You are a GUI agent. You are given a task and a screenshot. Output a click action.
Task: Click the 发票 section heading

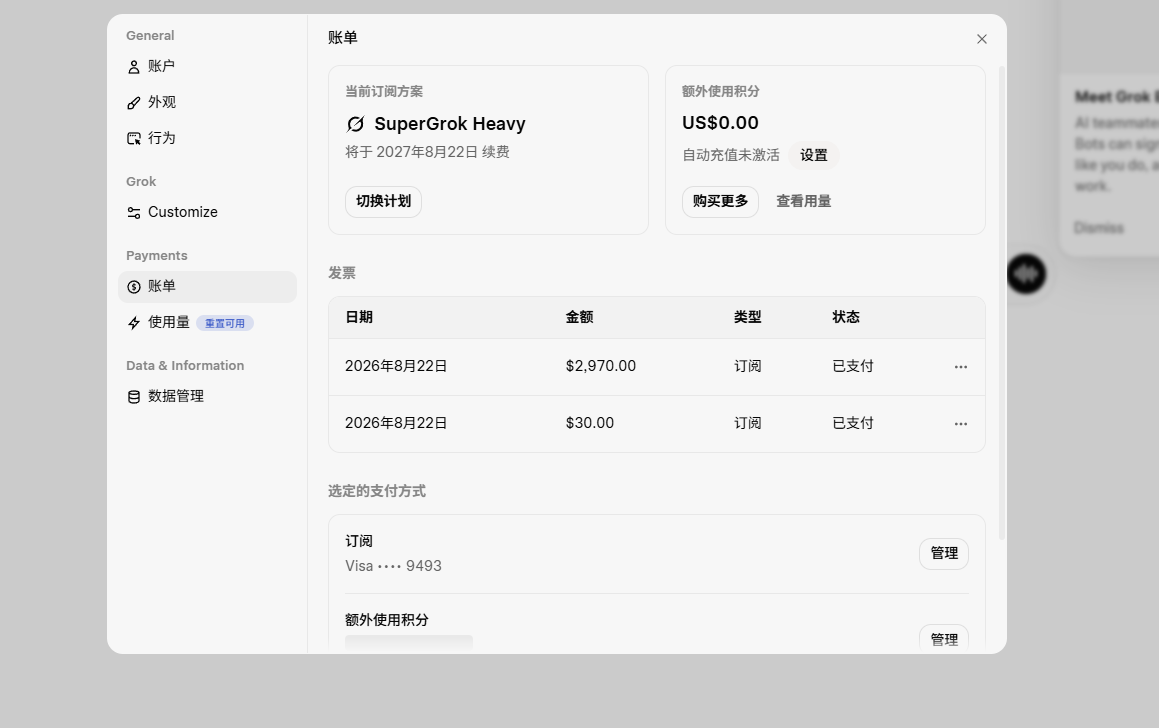pyautogui.click(x=342, y=273)
